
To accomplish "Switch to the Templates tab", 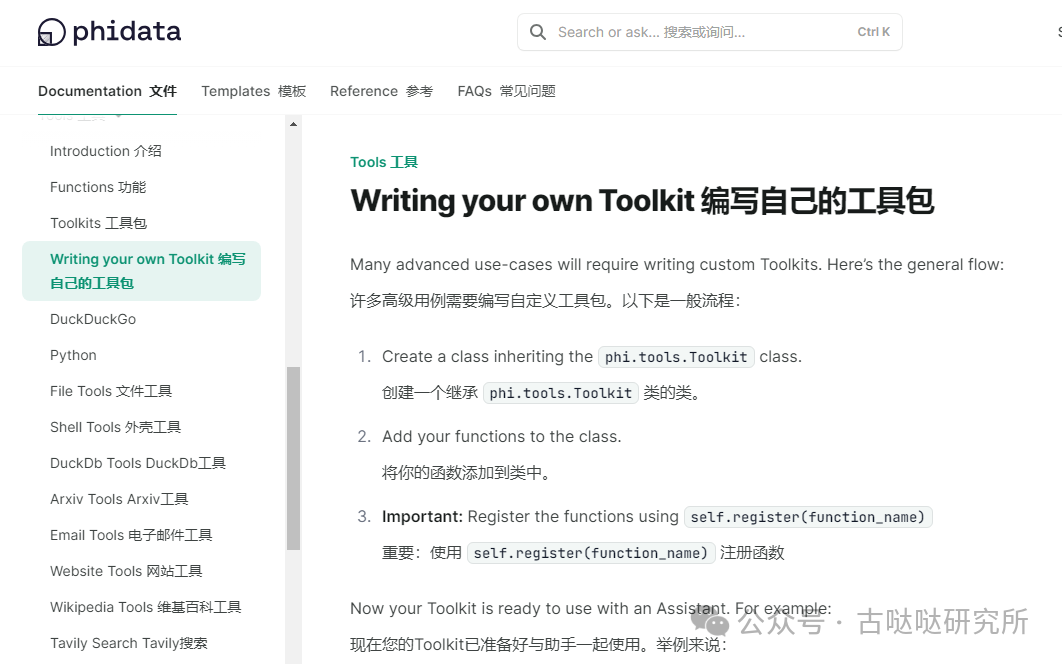I will pyautogui.click(x=253, y=91).
